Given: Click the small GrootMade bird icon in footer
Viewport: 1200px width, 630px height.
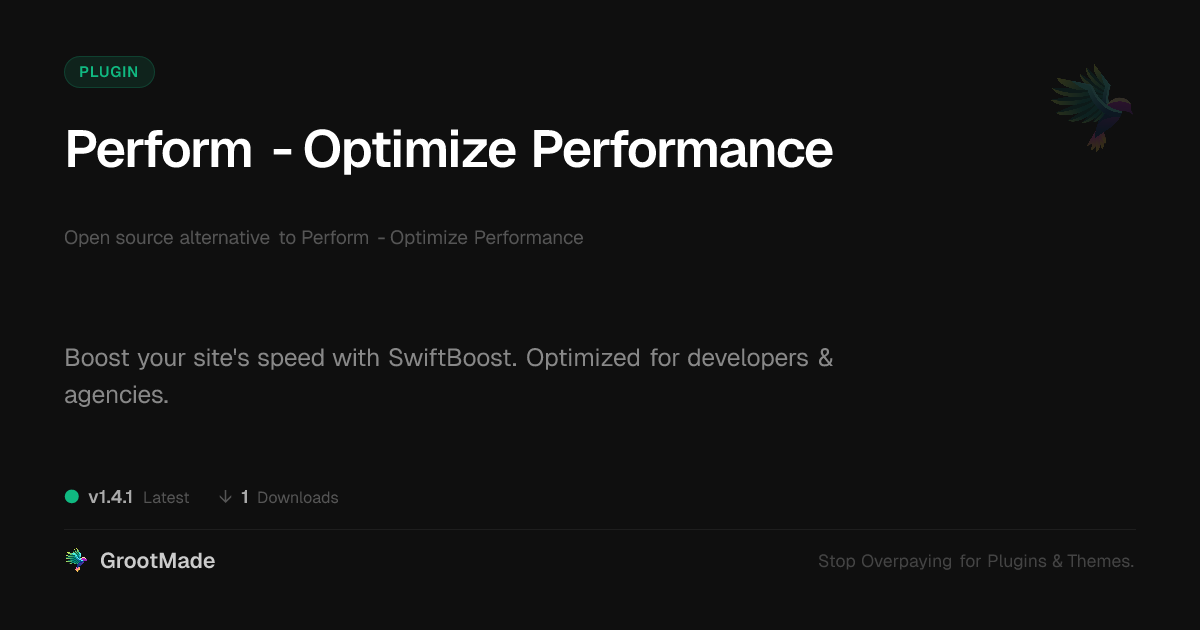Looking at the screenshot, I should [x=76, y=561].
